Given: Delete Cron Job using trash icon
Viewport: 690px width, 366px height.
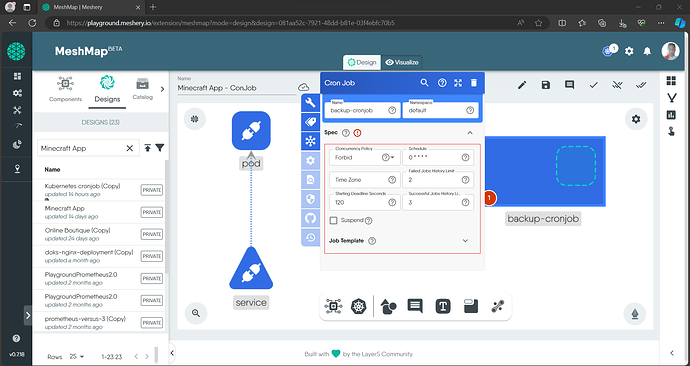Looking at the screenshot, I should click(473, 83).
